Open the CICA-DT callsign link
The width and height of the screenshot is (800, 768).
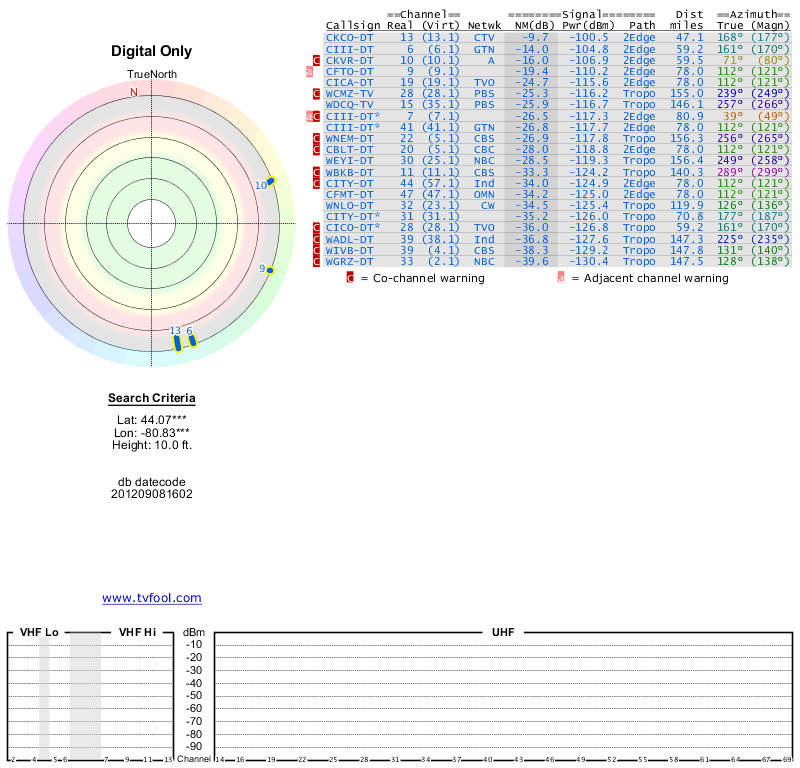tap(349, 82)
